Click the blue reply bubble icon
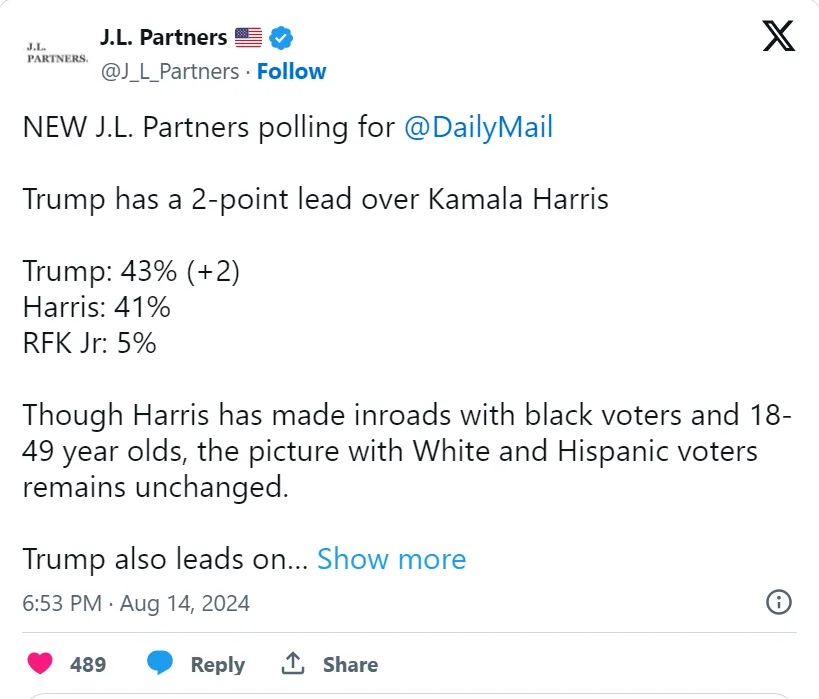The height and width of the screenshot is (699, 819). click(160, 663)
